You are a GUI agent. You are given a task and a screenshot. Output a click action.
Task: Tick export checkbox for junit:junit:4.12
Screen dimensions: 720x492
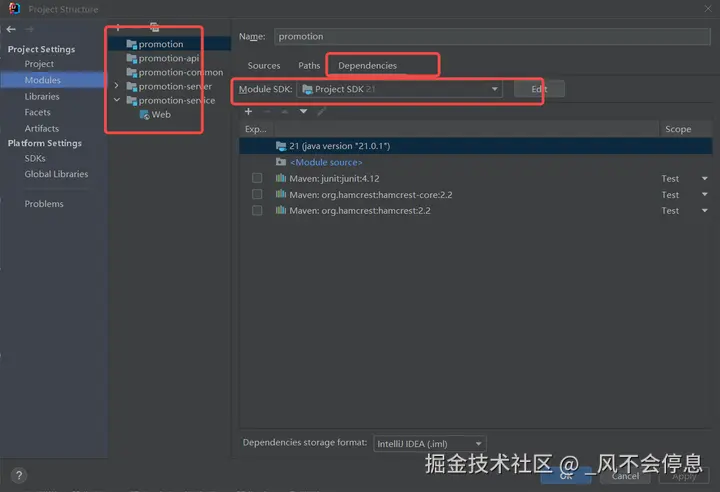pos(257,178)
